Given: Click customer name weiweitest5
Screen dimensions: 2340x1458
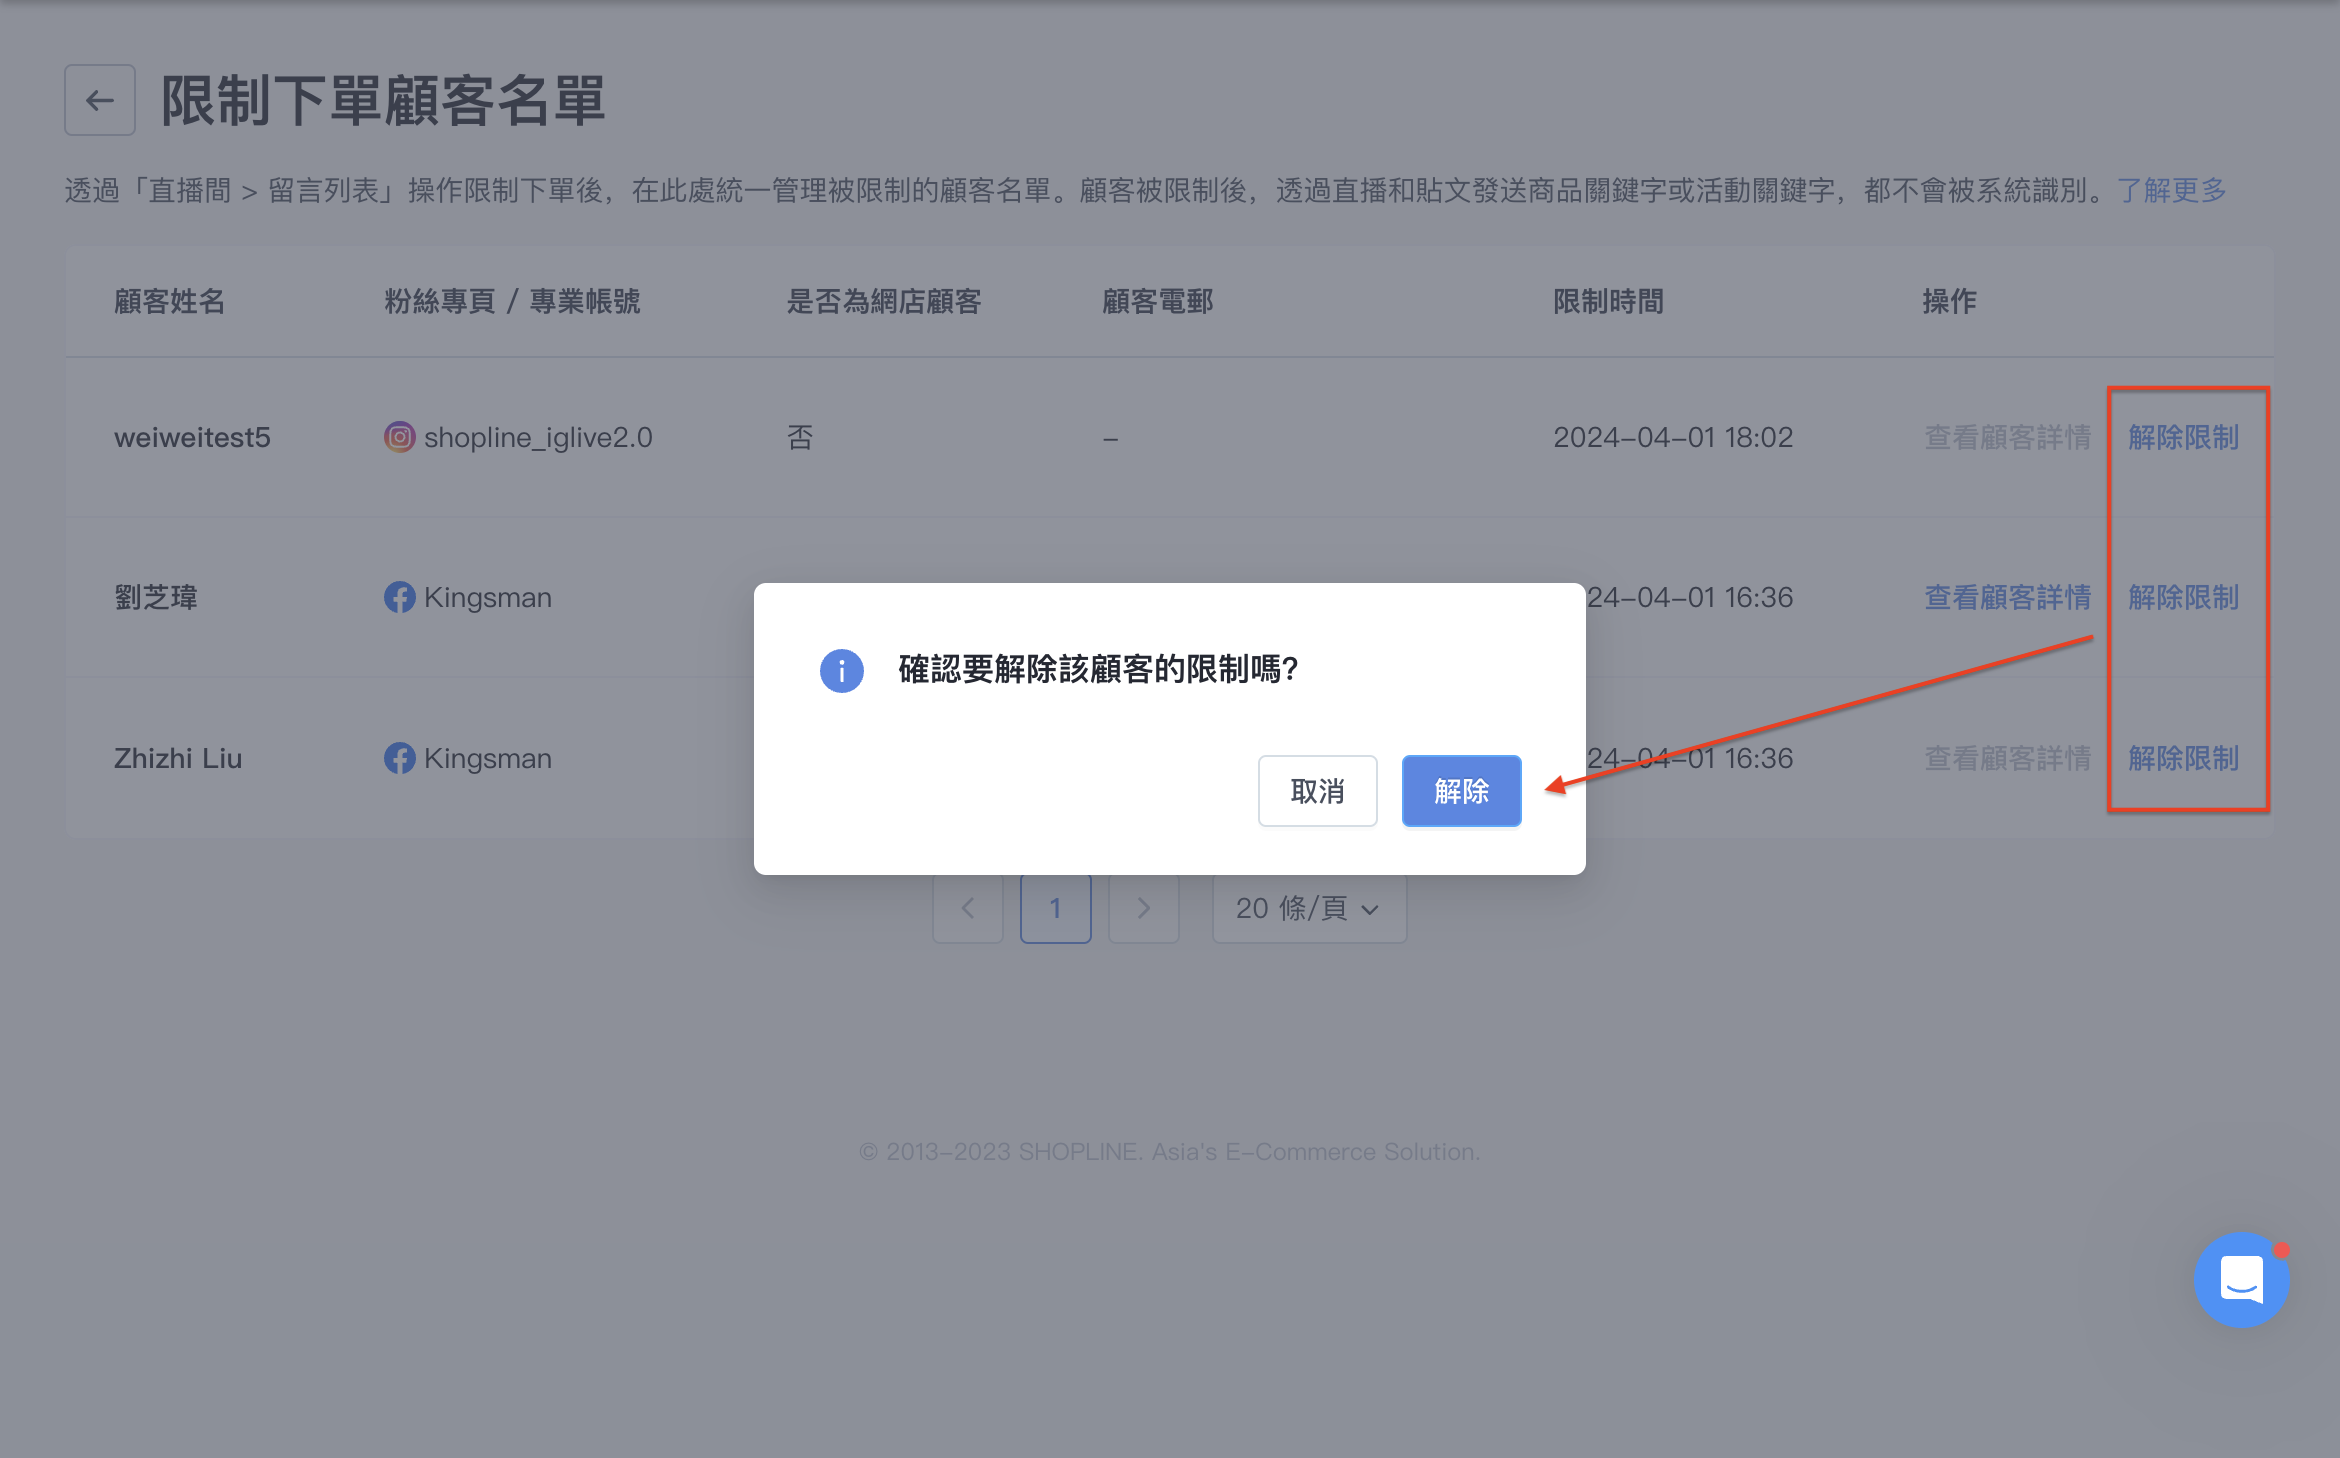Looking at the screenshot, I should (x=192, y=437).
